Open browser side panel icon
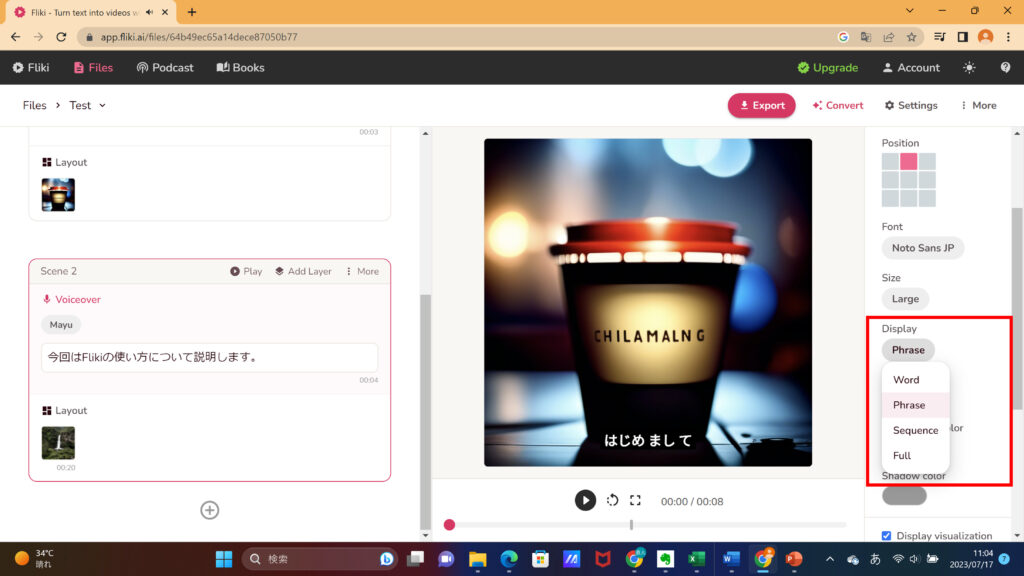Viewport: 1024px width, 576px height. (963, 37)
